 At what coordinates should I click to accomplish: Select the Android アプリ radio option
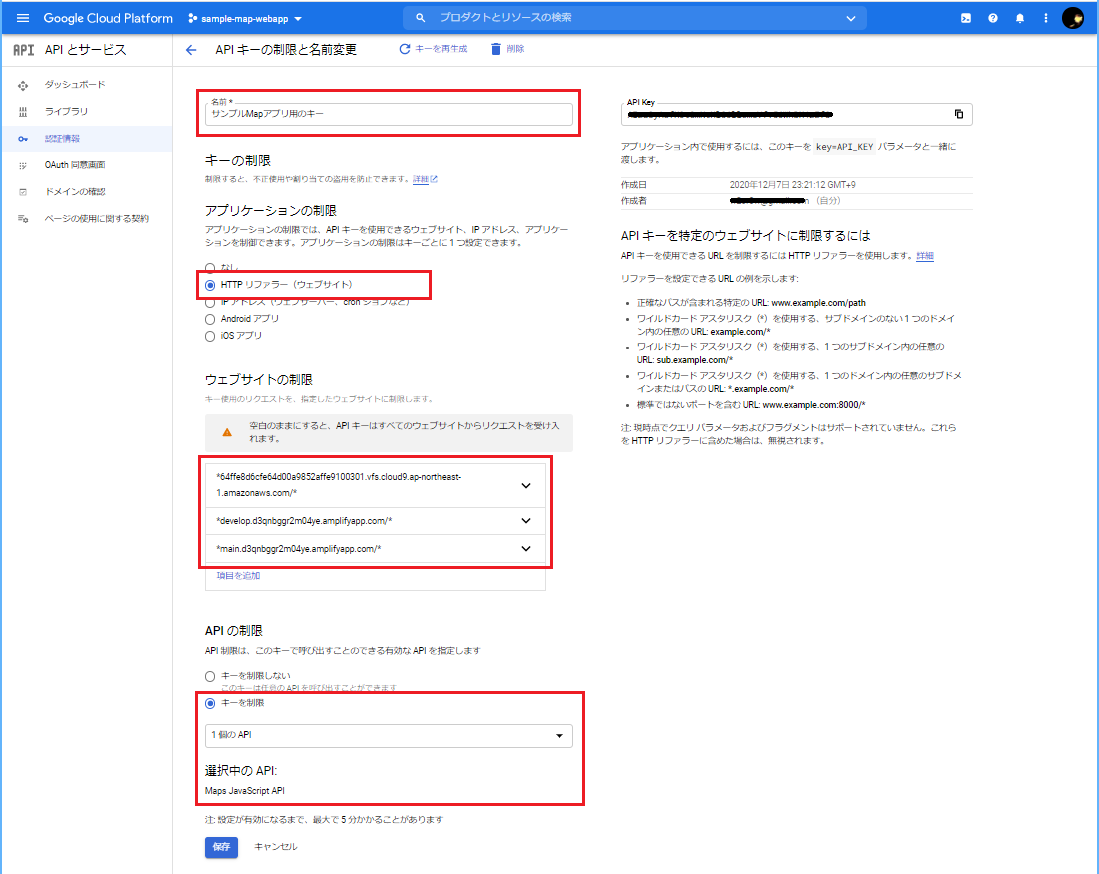click(x=210, y=320)
